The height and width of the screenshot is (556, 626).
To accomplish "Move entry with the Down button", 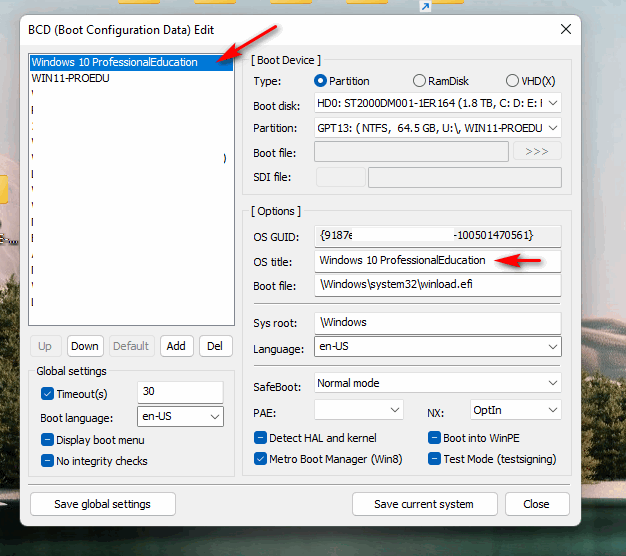I will click(x=85, y=346).
